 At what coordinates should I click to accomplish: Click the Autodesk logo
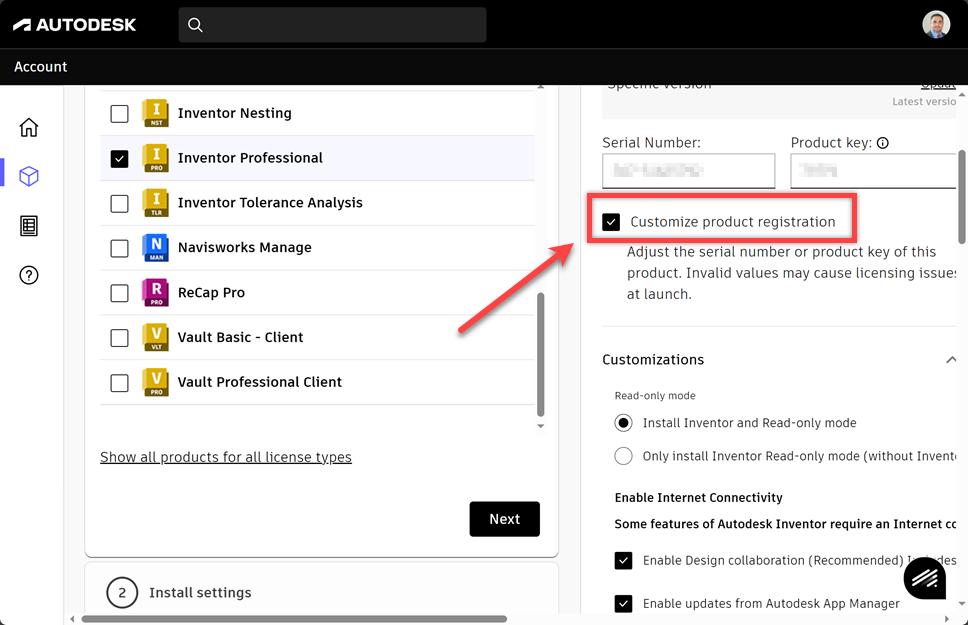[x=75, y=25]
